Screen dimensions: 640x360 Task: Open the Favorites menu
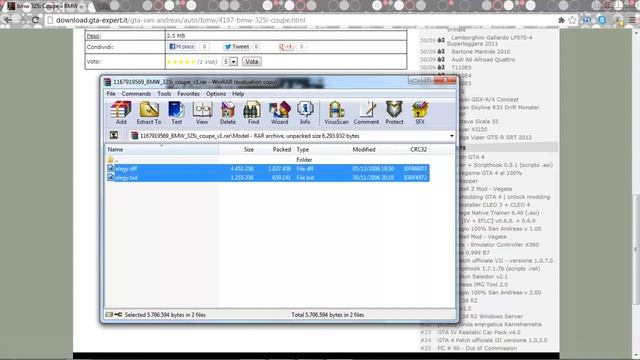coord(189,94)
